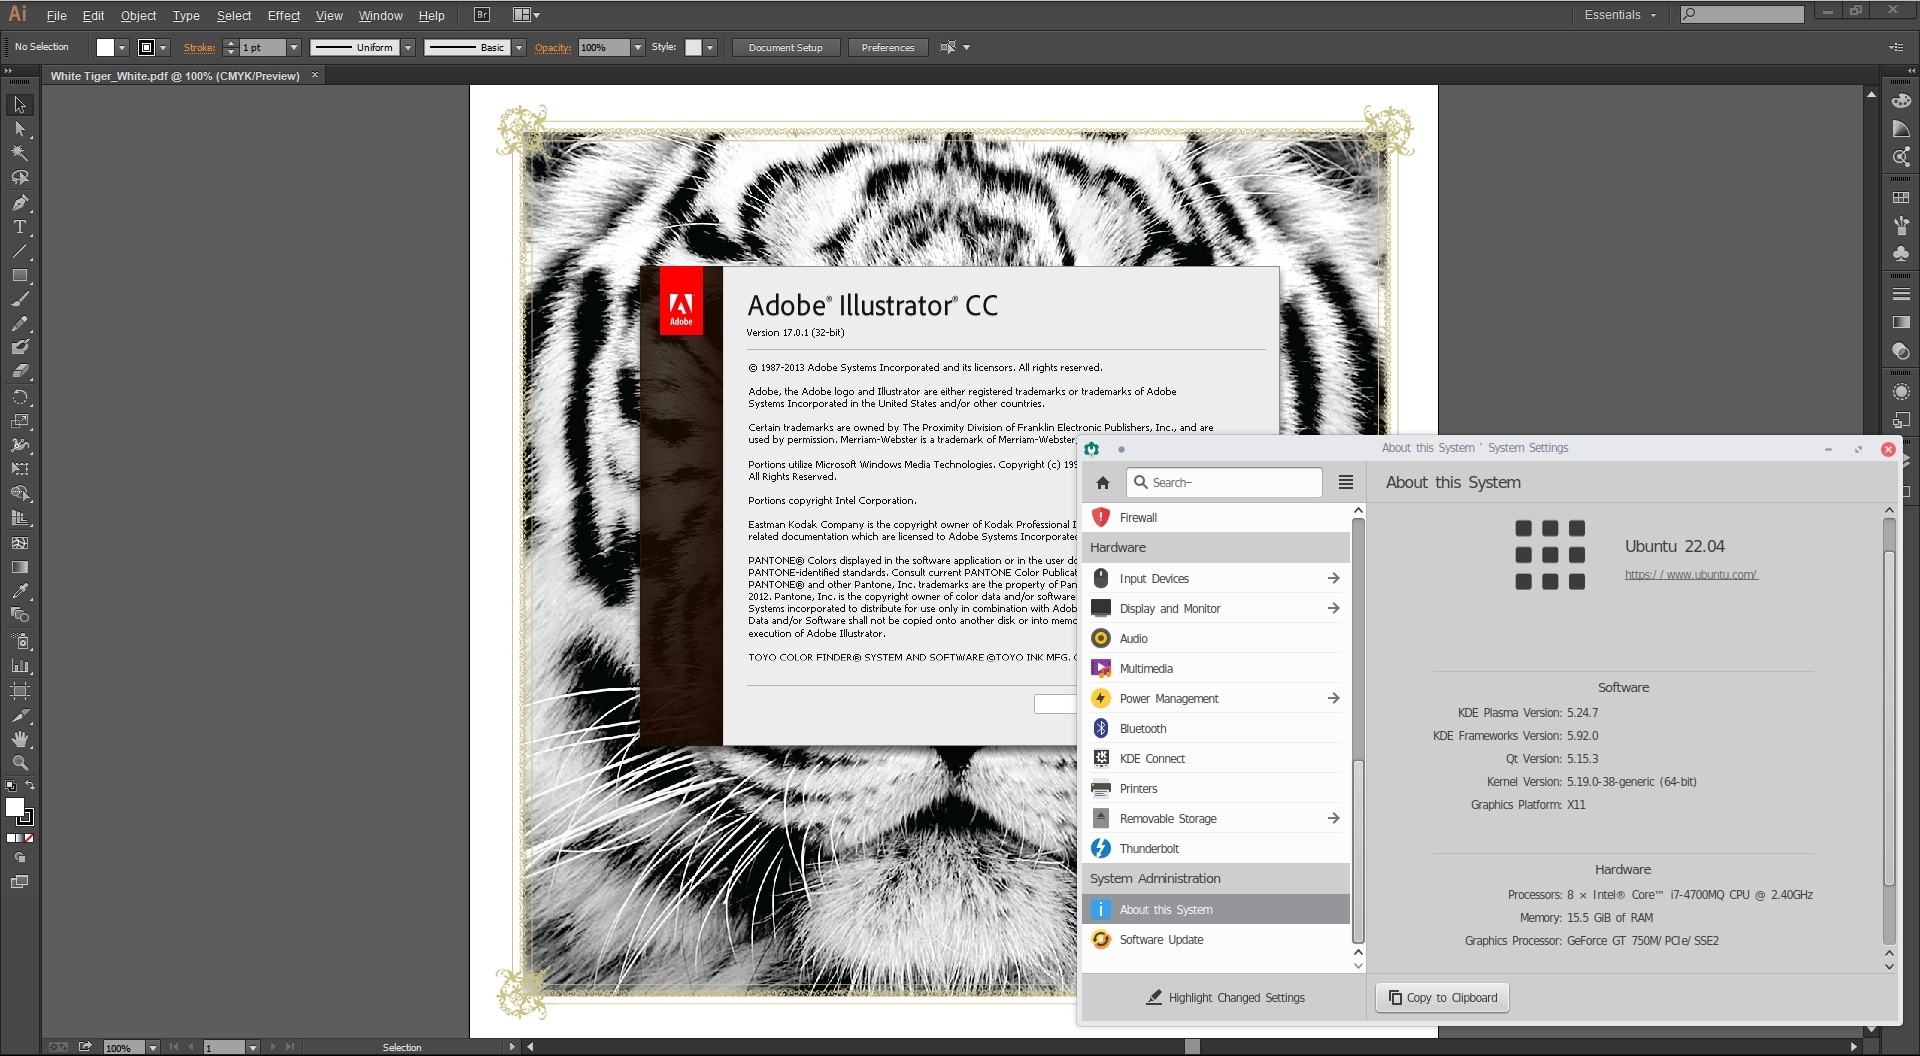The height and width of the screenshot is (1056, 1920).
Task: Open the Swatches panel grid icon
Action: tap(1901, 198)
